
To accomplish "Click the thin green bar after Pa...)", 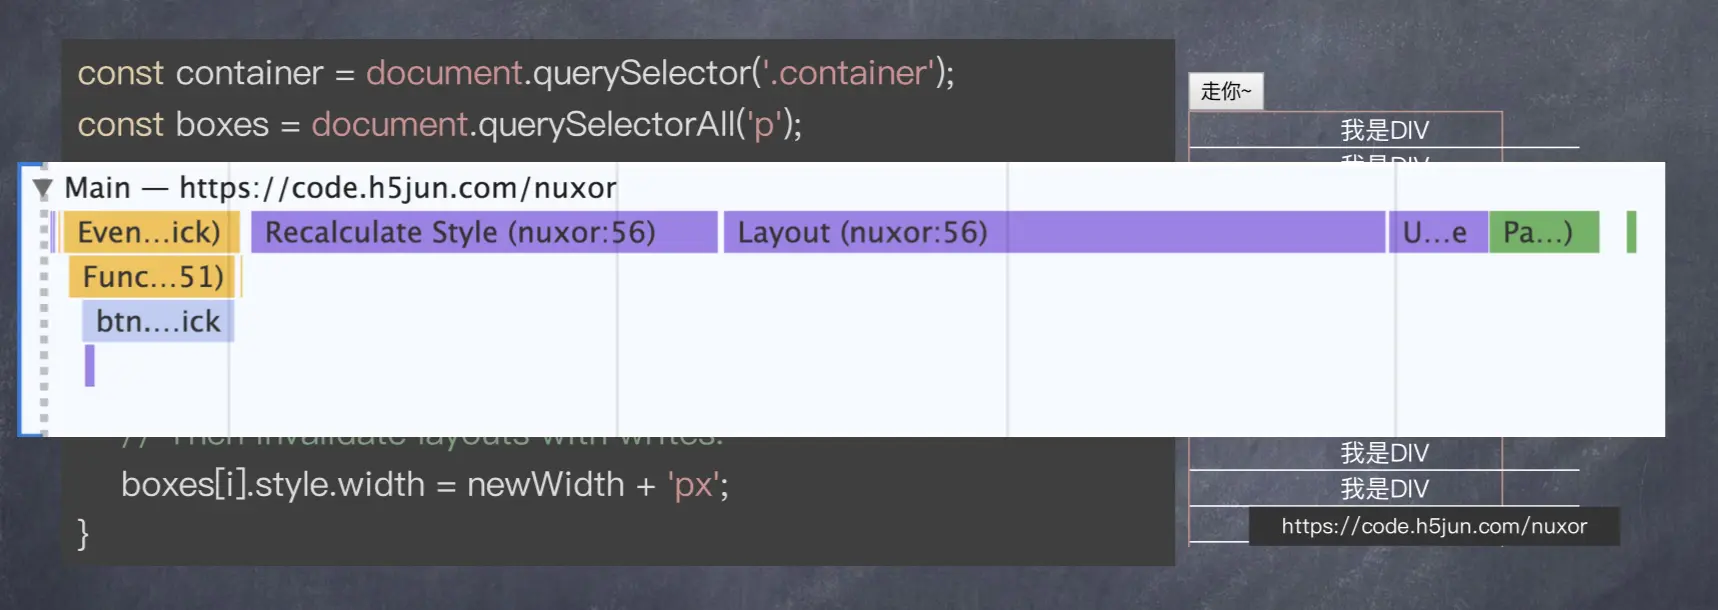I will click(x=1631, y=232).
